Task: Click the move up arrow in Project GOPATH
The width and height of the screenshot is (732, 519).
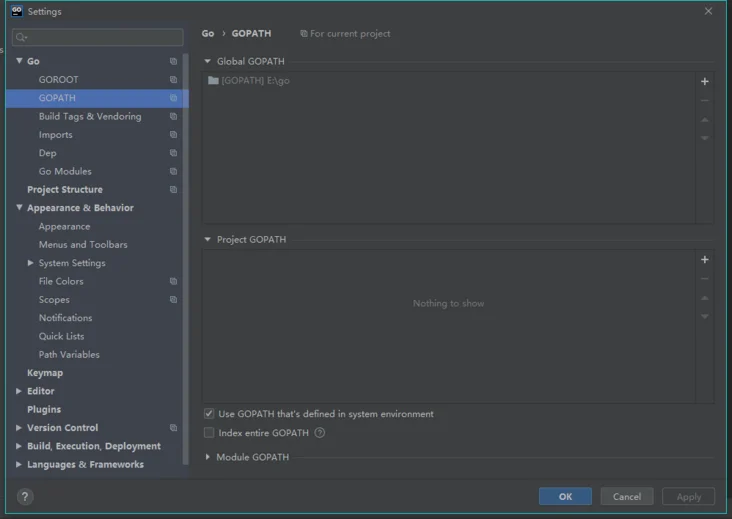Action: point(704,298)
